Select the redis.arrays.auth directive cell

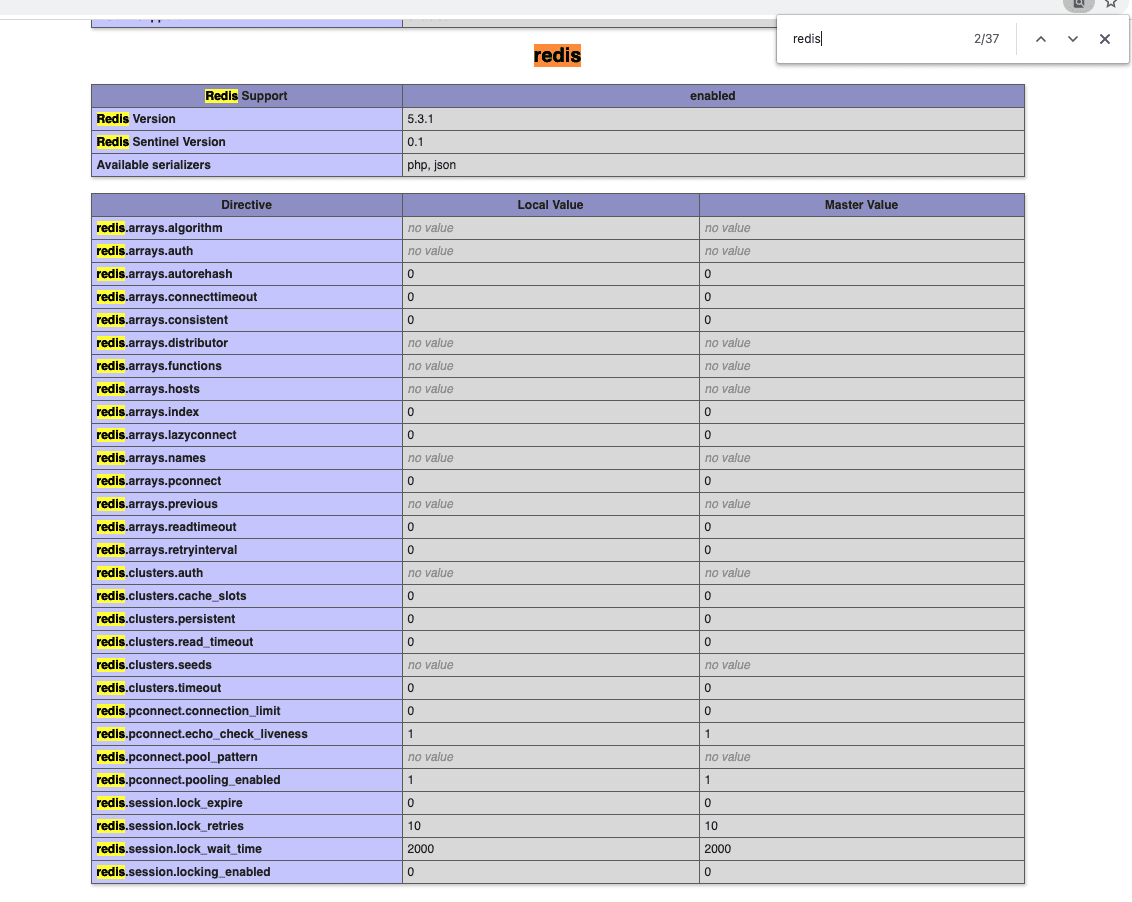pyautogui.click(x=246, y=250)
